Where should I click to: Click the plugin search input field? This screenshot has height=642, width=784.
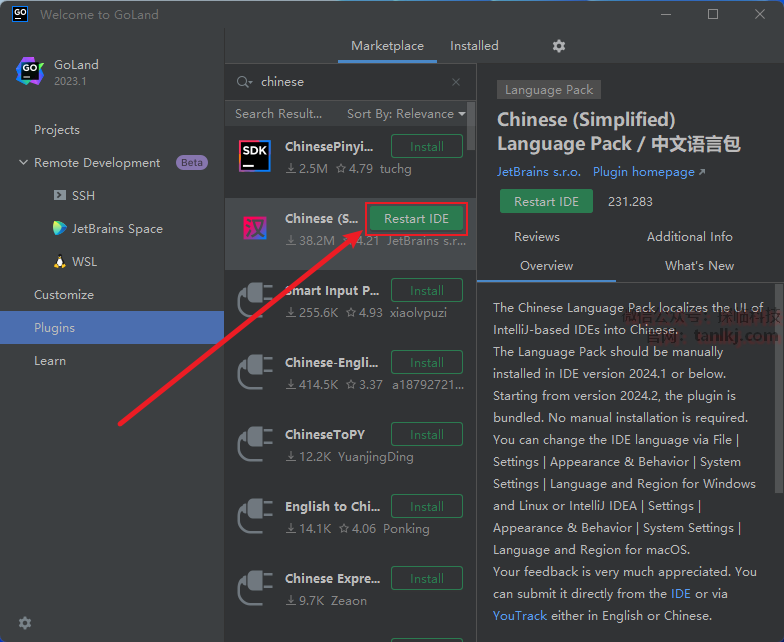[x=350, y=82]
